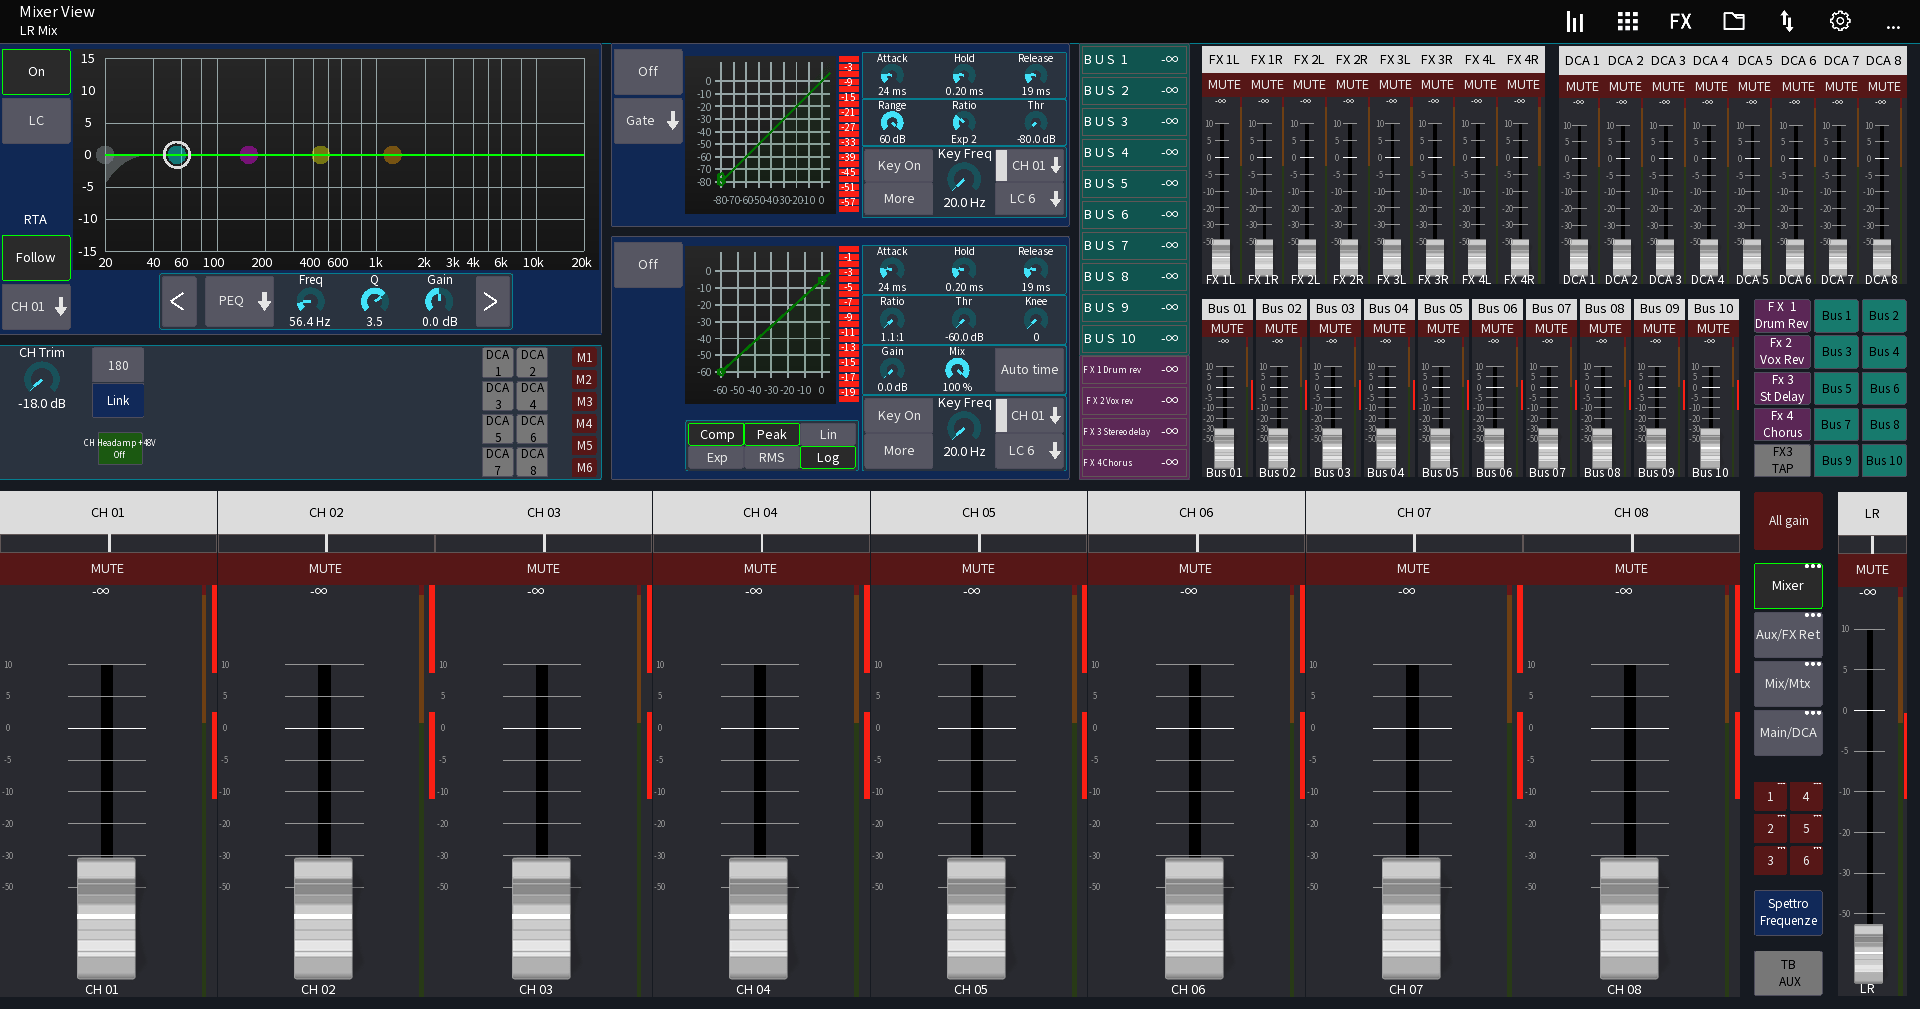Screen dimensions: 1920x1009
Task: Mute channel CH 03
Action: (x=543, y=568)
